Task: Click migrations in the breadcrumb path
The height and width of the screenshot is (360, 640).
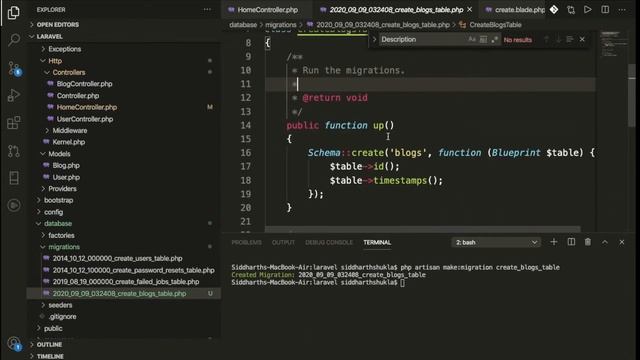Action: click(281, 25)
